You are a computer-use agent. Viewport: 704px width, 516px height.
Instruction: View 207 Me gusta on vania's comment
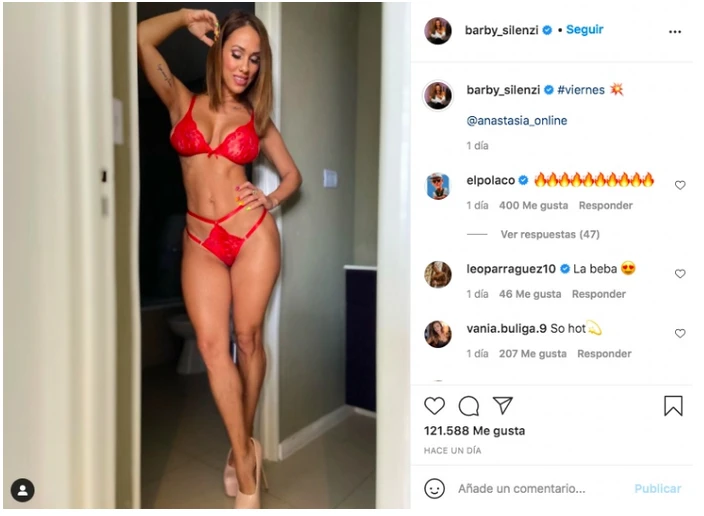pos(532,354)
